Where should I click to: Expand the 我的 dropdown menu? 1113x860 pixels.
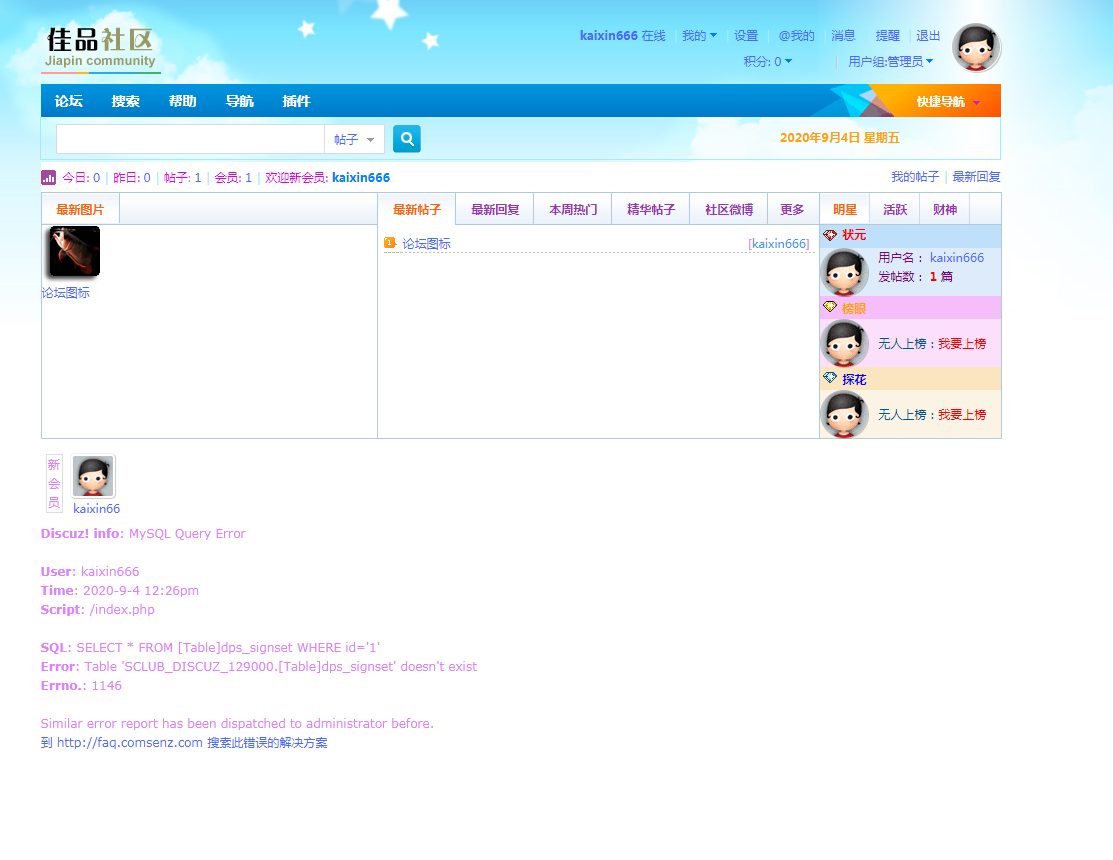tap(699, 36)
